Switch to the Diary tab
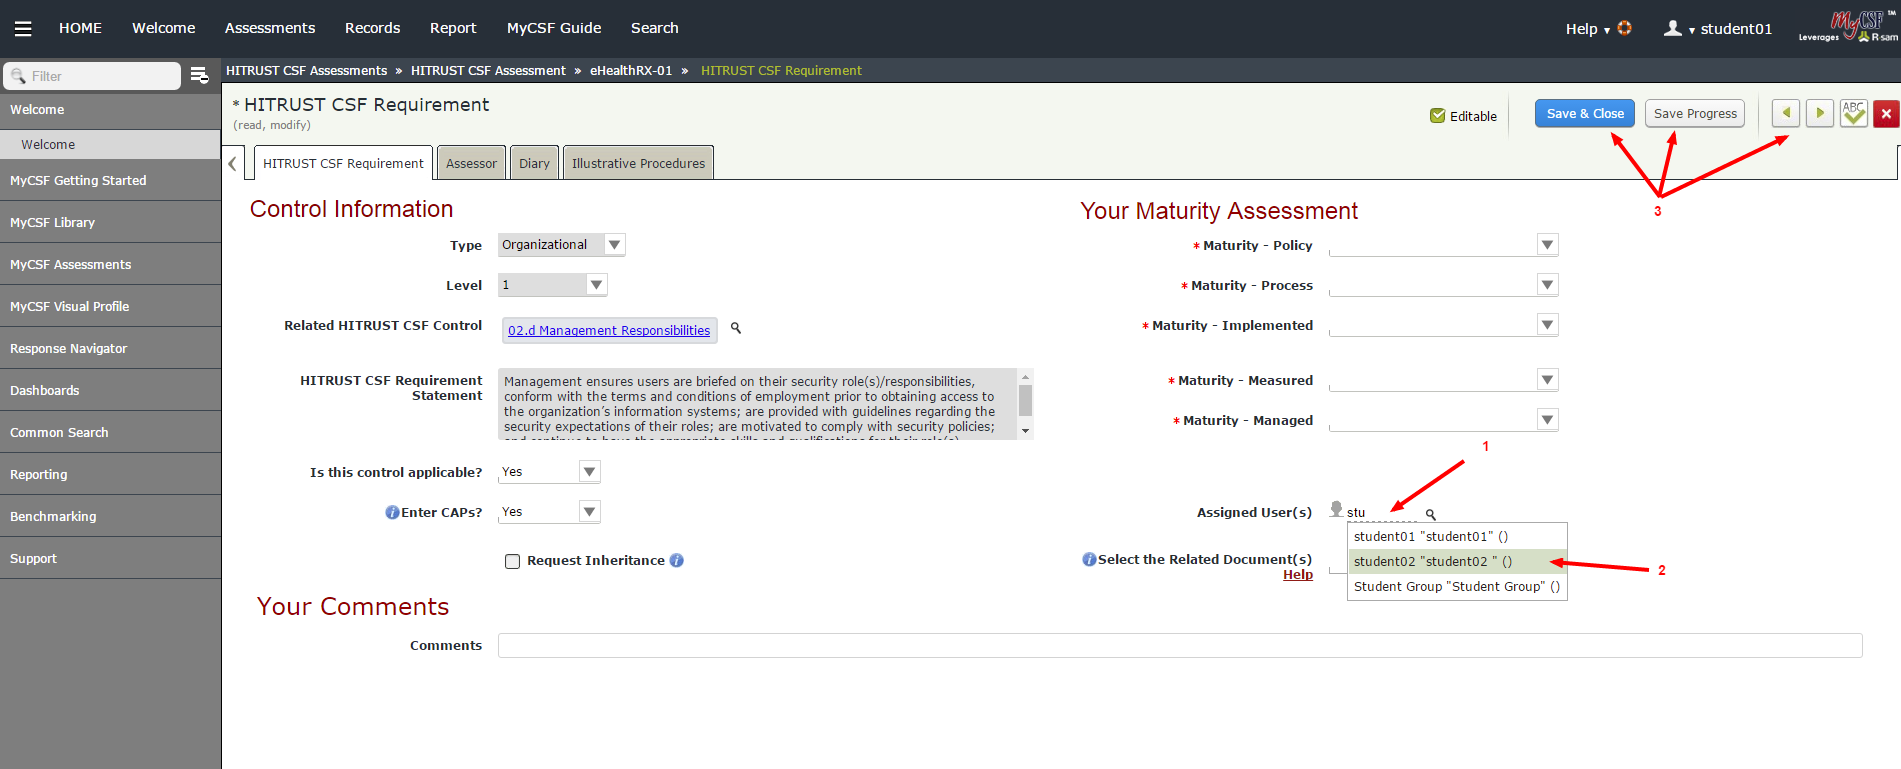 coord(534,163)
